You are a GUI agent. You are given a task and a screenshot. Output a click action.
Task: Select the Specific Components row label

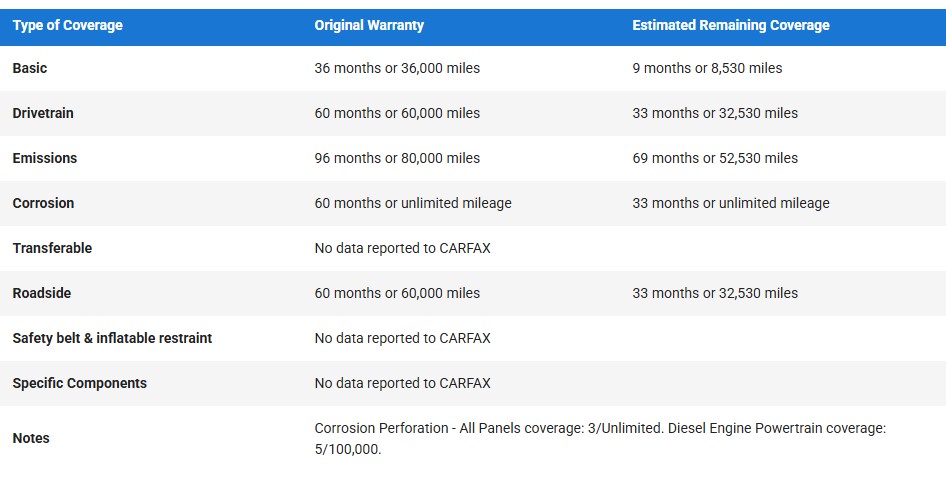(79, 383)
